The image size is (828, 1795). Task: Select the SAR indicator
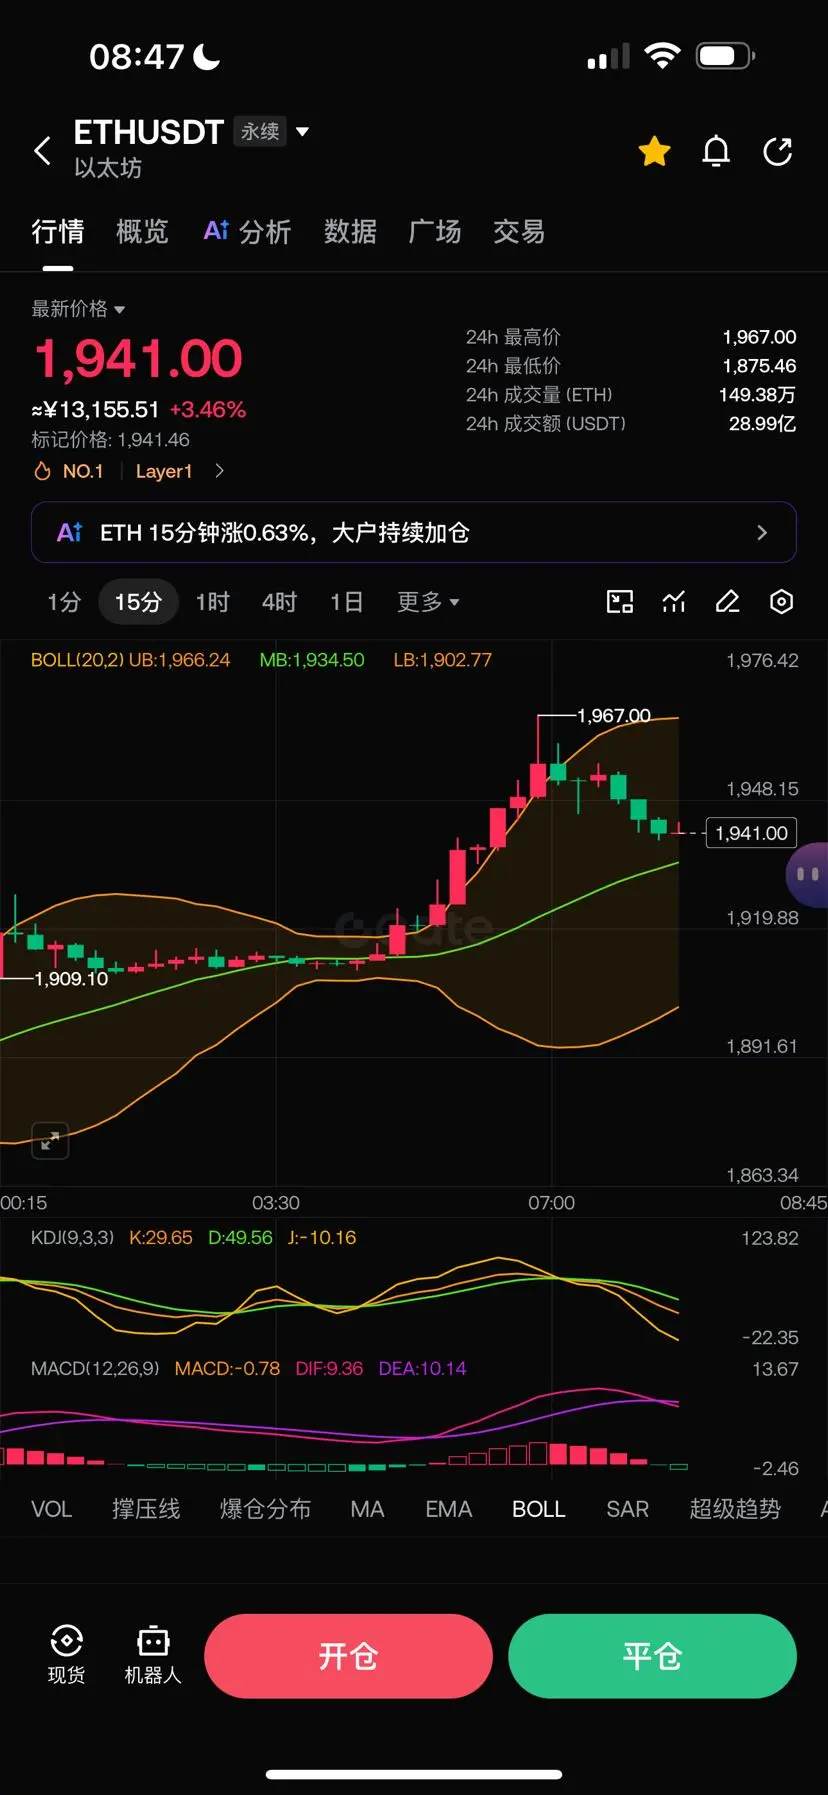tap(628, 1509)
